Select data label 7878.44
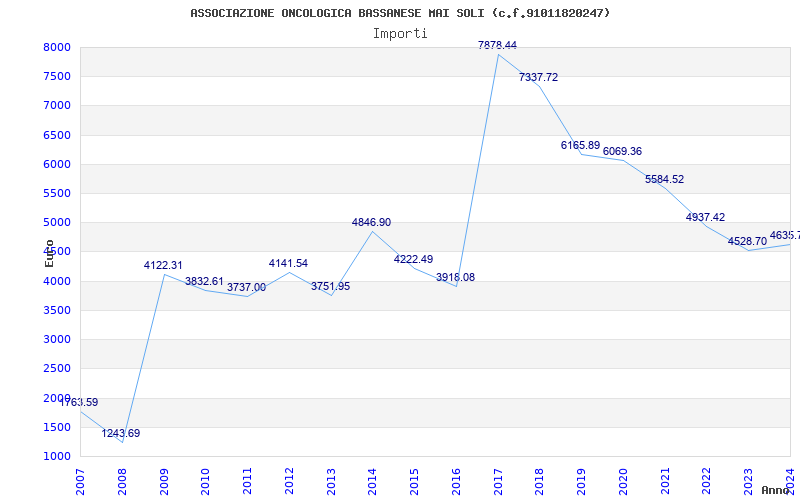800x500 pixels. click(x=497, y=45)
